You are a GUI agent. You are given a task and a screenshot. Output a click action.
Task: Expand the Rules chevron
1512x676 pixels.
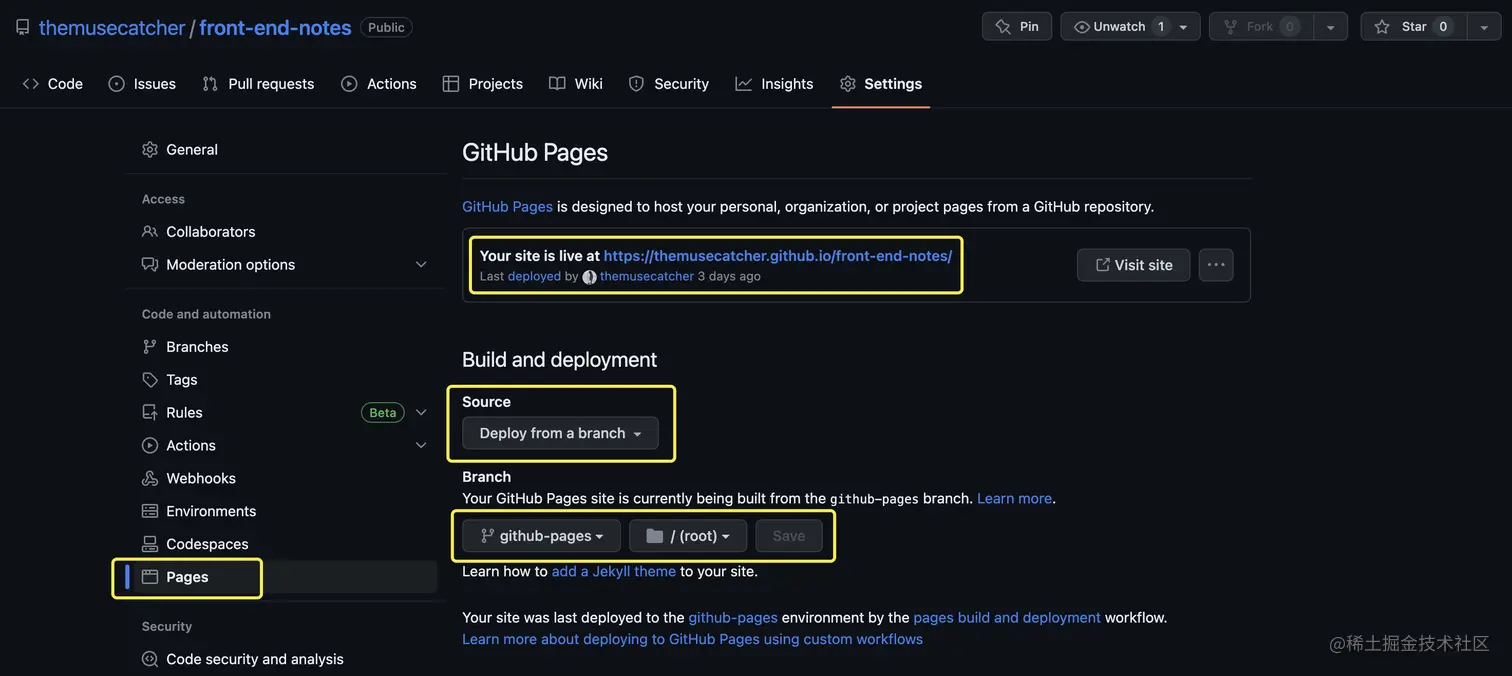tap(421, 413)
